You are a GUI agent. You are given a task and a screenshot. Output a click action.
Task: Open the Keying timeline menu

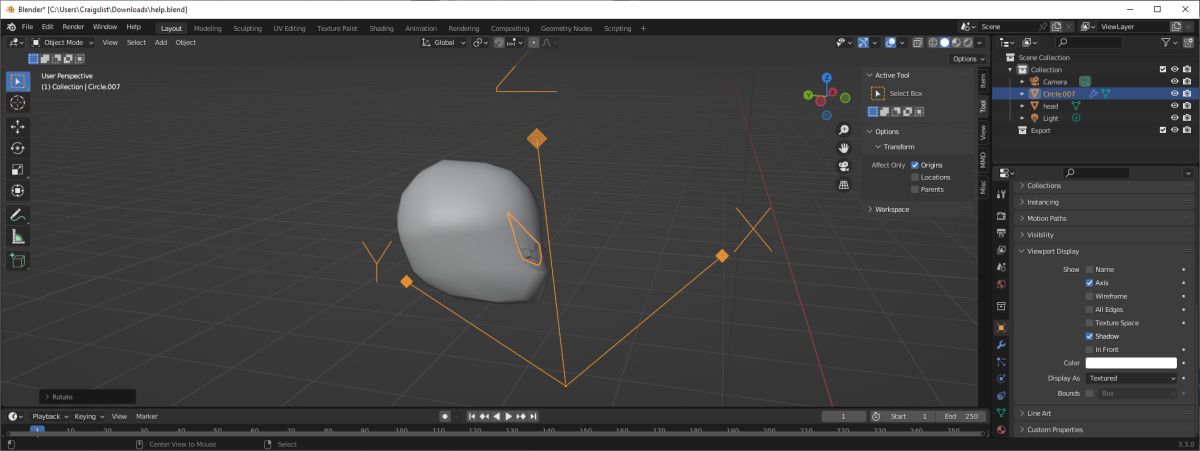[89, 416]
